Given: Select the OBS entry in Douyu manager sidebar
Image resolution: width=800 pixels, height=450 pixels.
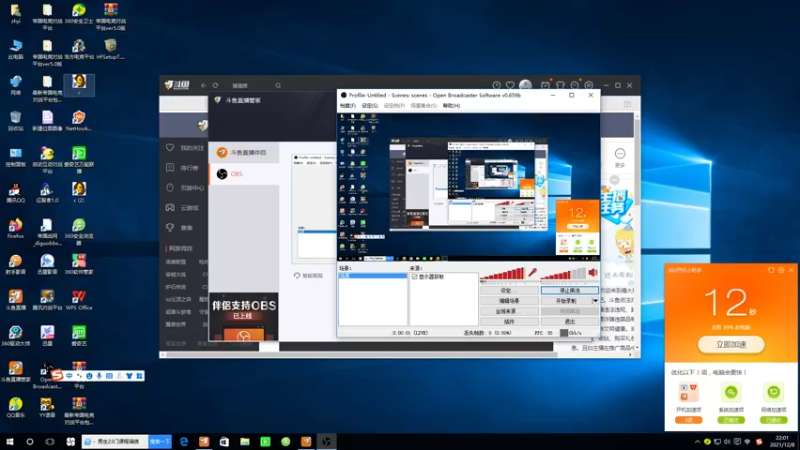Looking at the screenshot, I should pos(244,174).
